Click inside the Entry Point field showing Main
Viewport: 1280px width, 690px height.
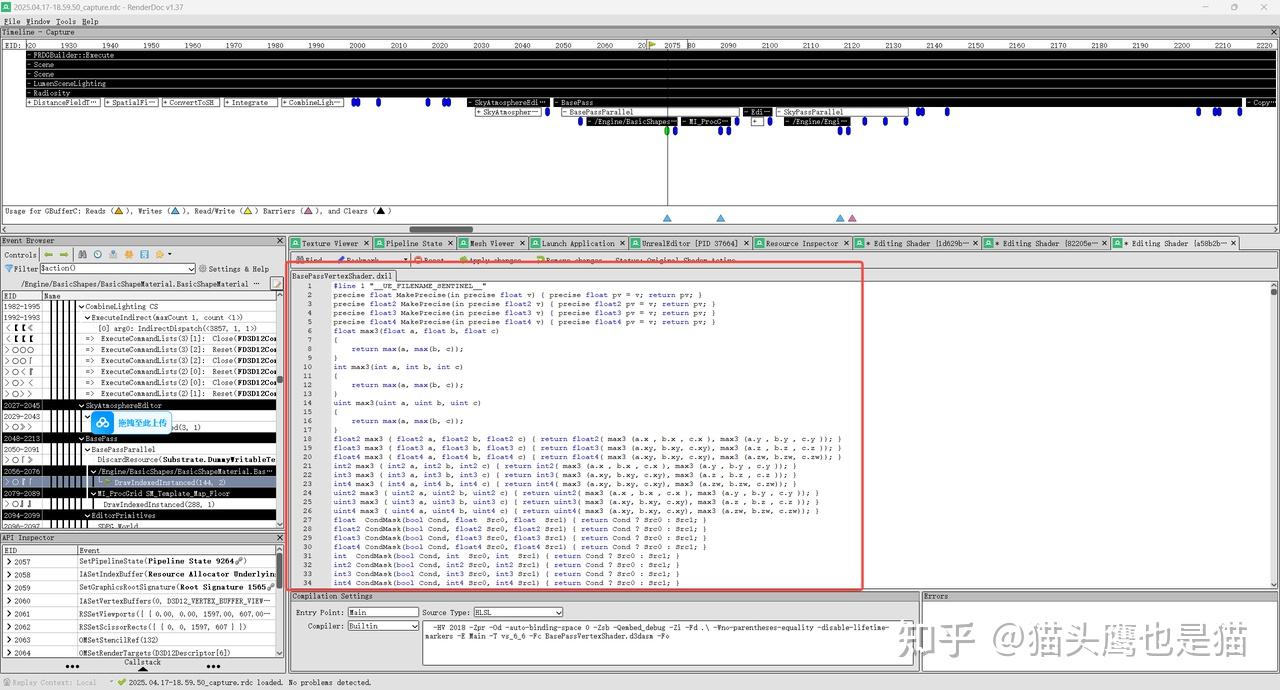pos(383,612)
